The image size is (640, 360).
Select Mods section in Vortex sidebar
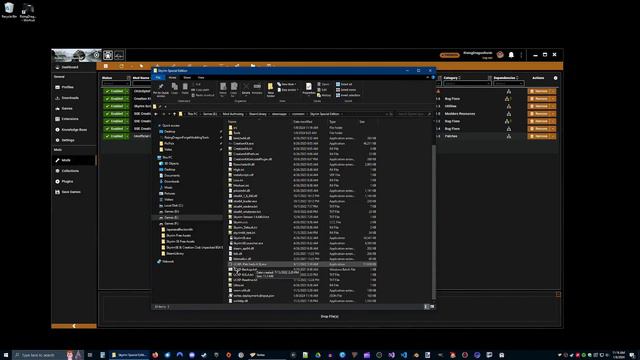click(x=73, y=160)
